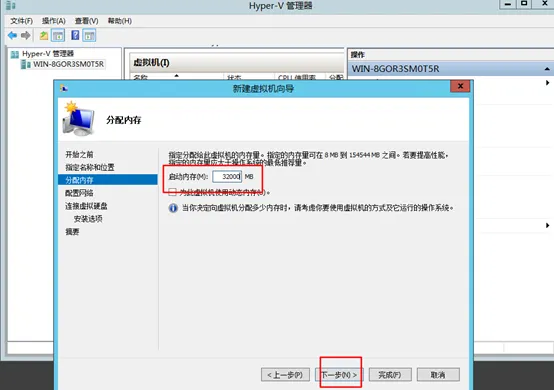Viewport: 554px width, 390px height.
Task: Open the 帮助(H) menu
Action: click(x=120, y=21)
